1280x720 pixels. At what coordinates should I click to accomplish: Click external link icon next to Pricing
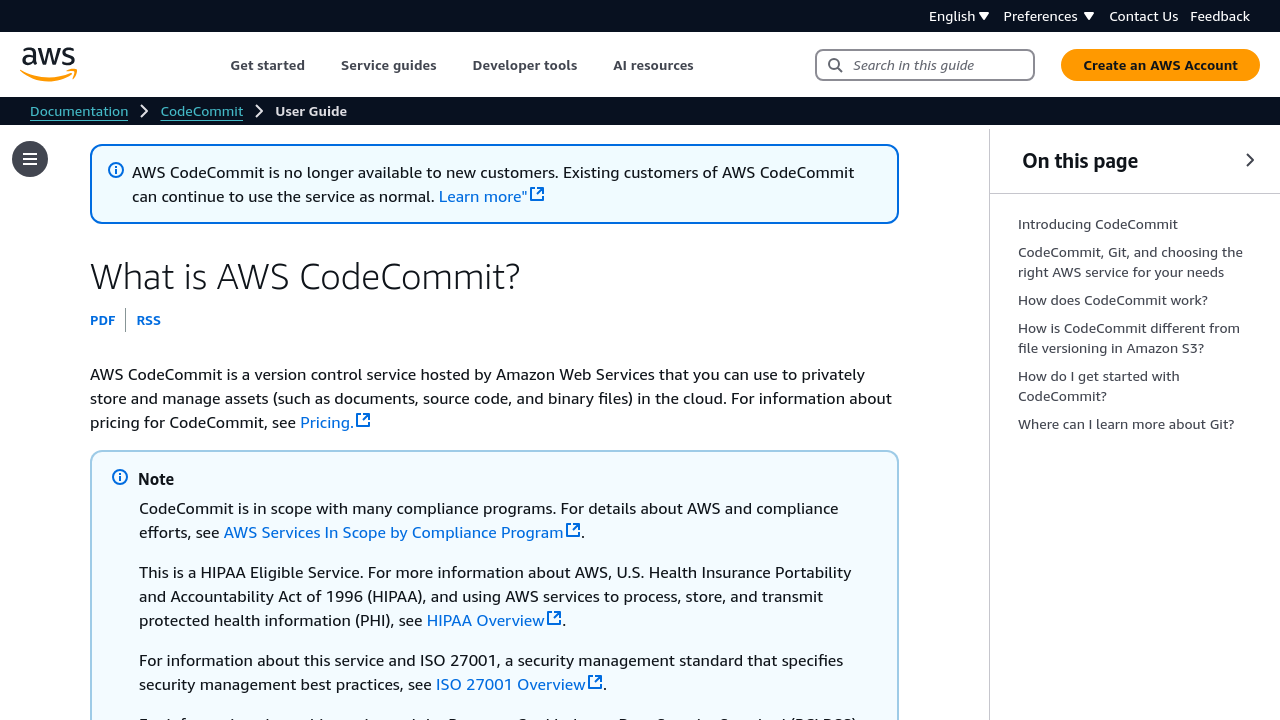(x=363, y=421)
